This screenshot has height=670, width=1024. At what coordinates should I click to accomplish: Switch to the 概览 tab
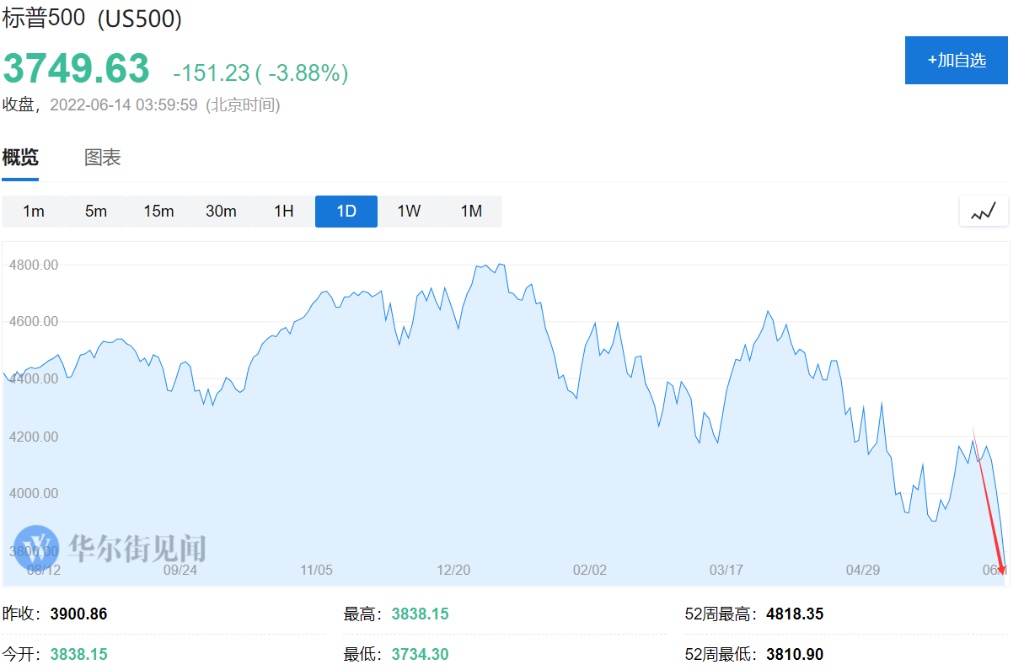(20, 157)
